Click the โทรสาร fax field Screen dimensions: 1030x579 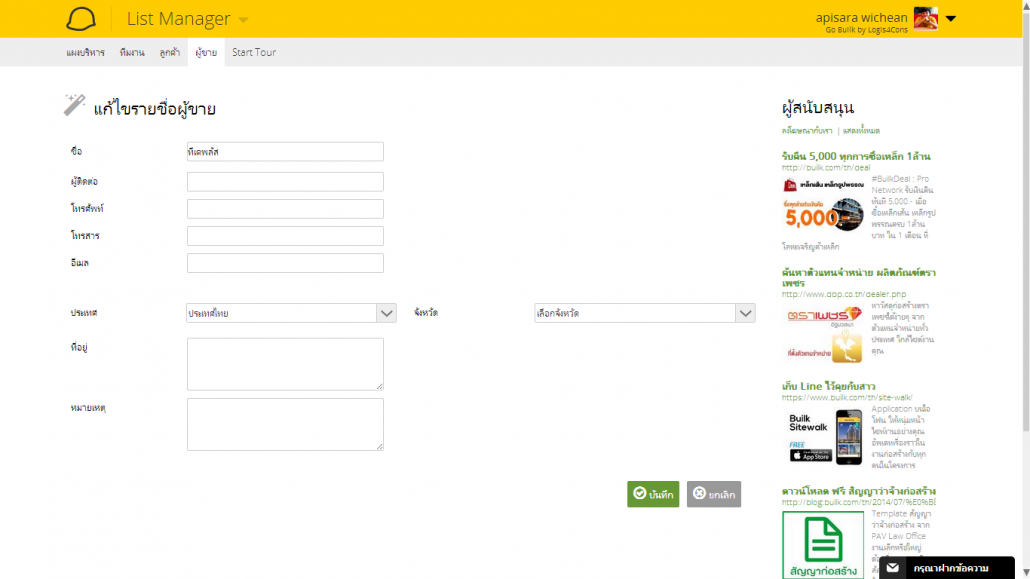coord(285,236)
